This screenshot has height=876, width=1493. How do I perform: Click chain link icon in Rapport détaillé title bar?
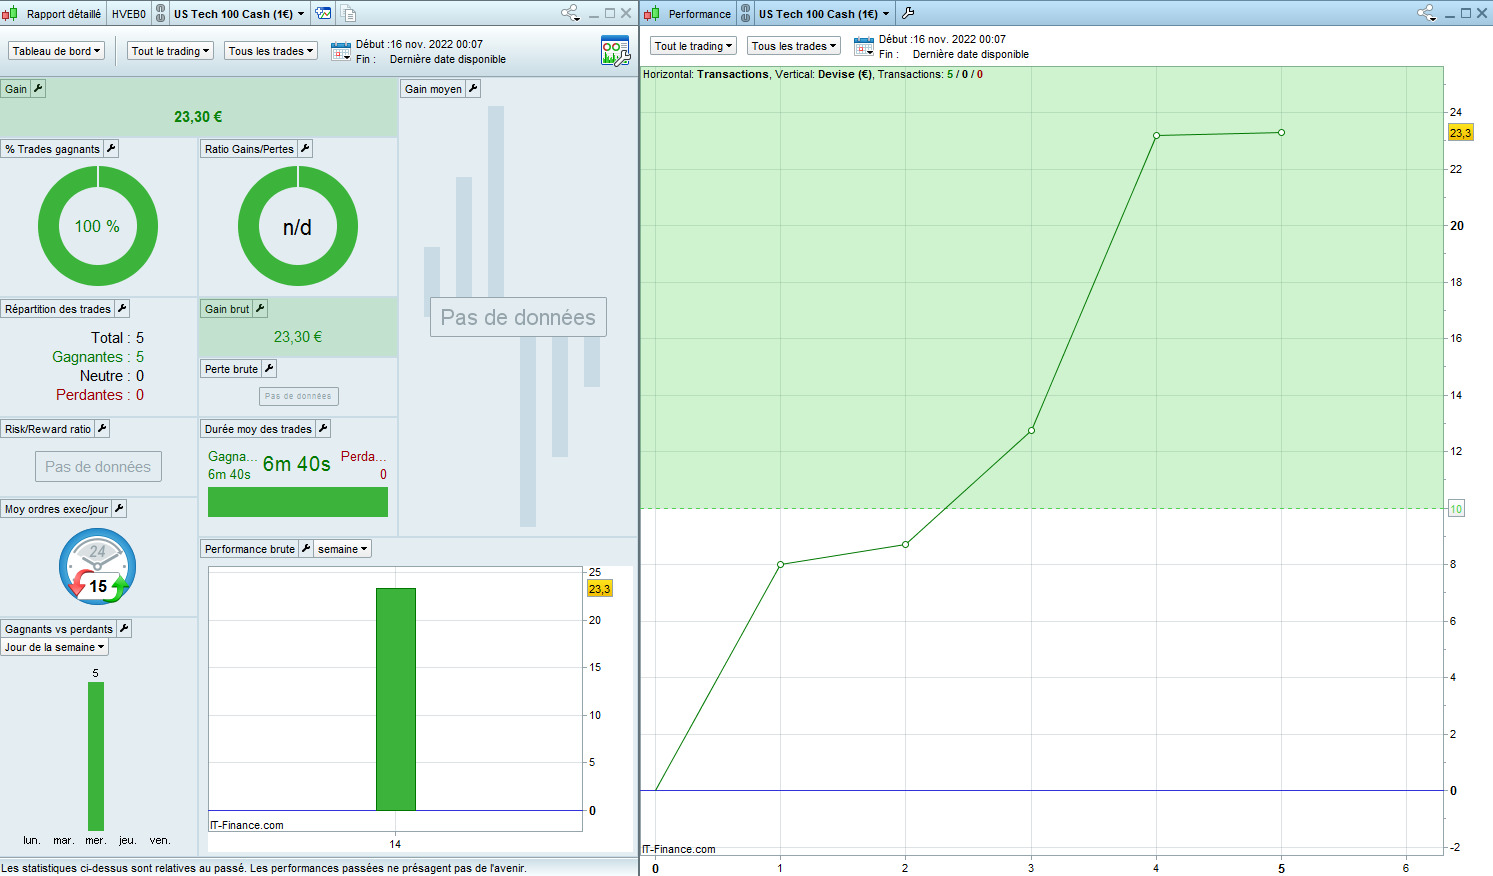click(160, 13)
